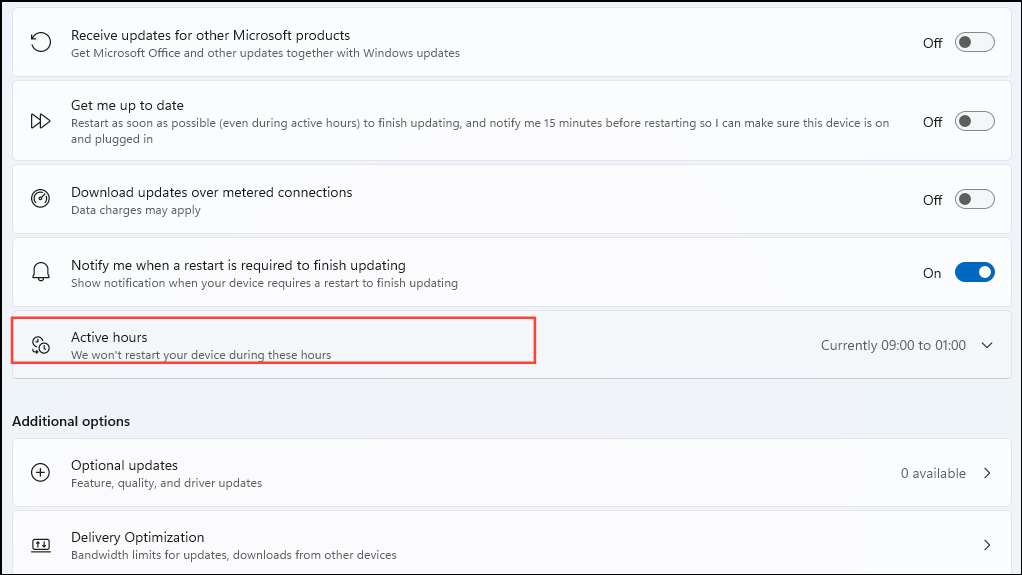Click the gauge icon for metered connections
Screen dimensions: 1022x575
click(41, 199)
